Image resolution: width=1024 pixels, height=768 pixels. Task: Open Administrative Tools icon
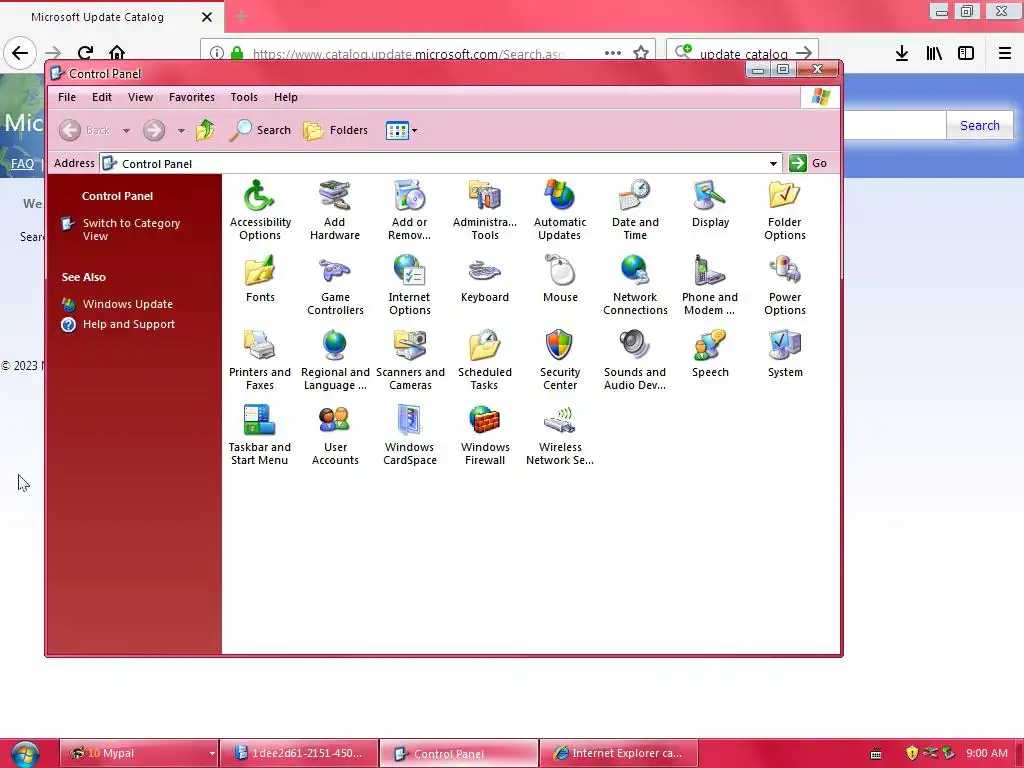[485, 210]
